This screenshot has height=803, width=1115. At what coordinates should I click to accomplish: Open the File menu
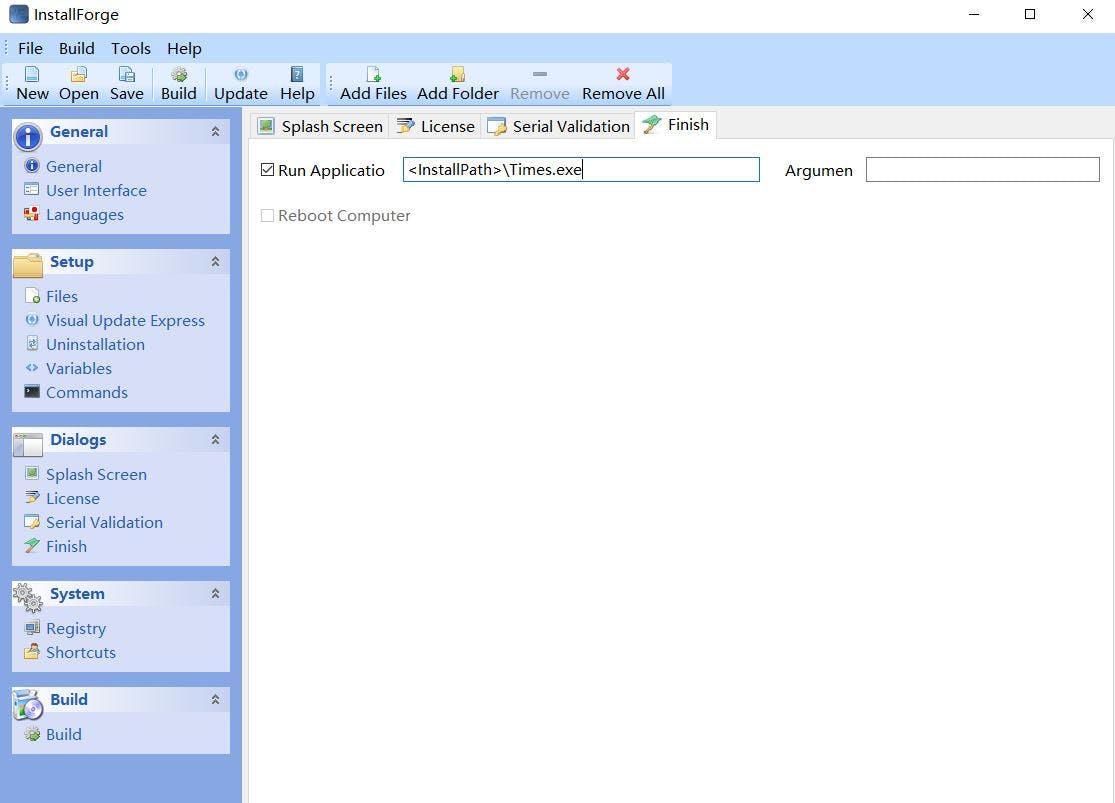(30, 48)
